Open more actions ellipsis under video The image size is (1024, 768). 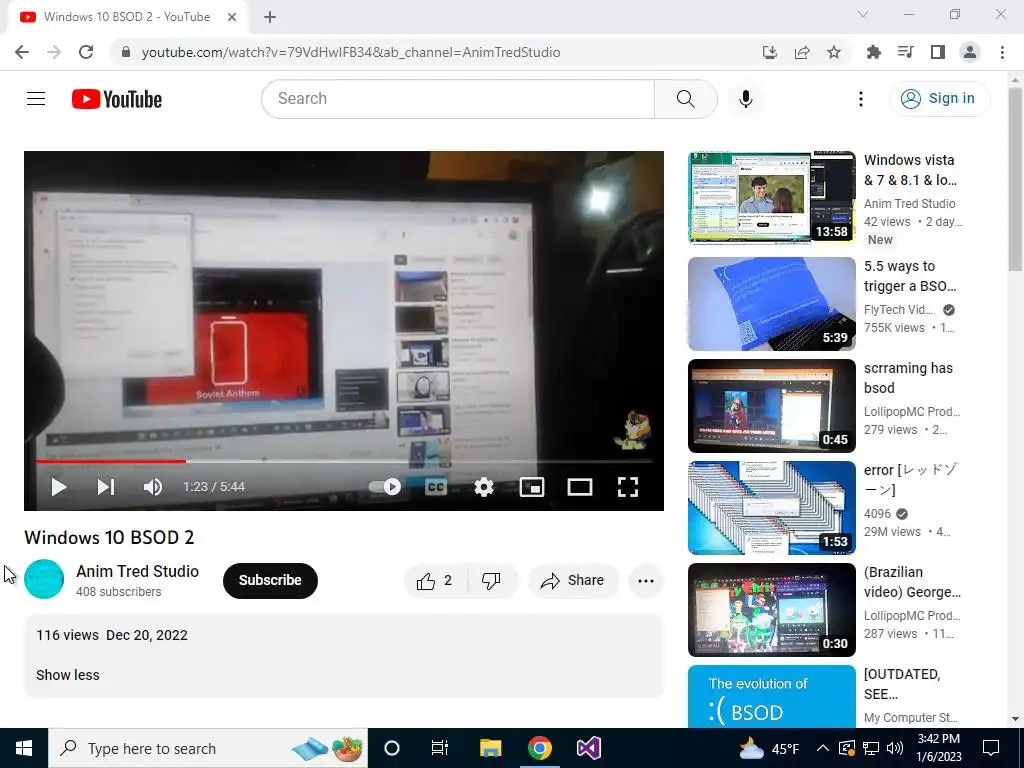646,581
